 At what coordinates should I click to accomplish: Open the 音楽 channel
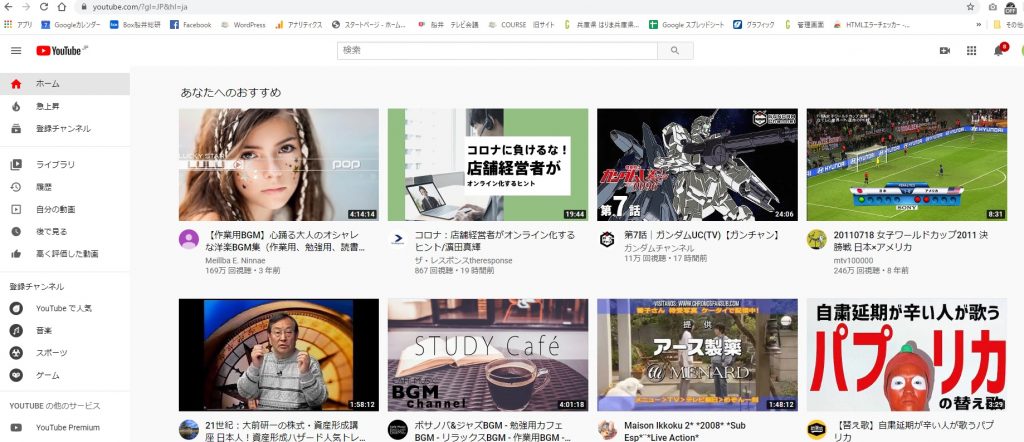65,330
